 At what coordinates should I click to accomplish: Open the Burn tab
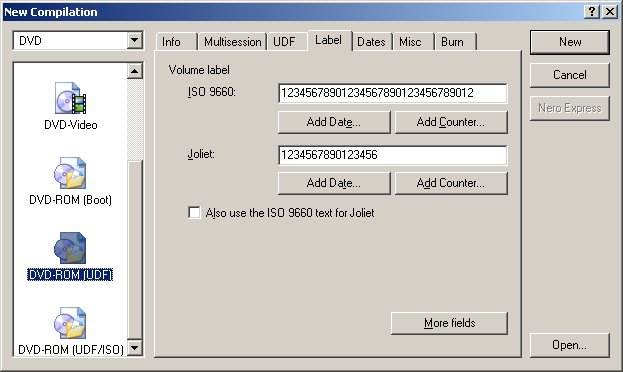(455, 42)
